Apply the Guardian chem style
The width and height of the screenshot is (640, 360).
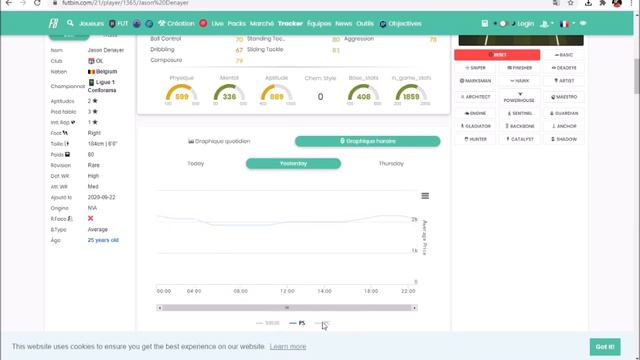(x=564, y=113)
